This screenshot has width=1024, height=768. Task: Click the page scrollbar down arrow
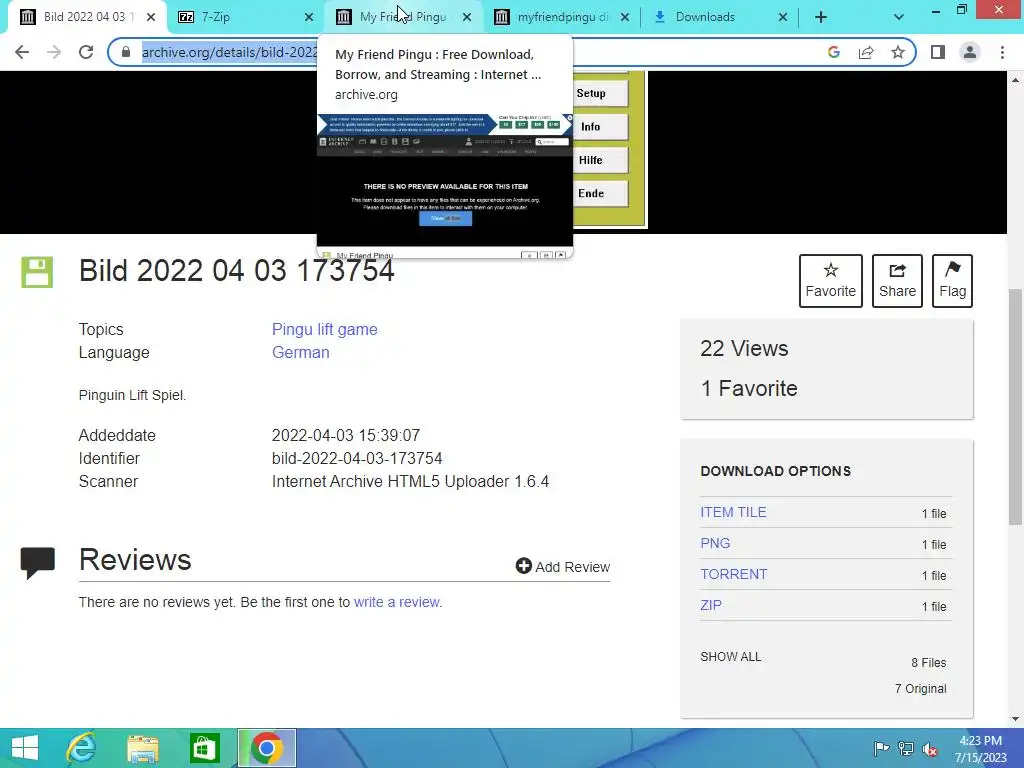(1015, 719)
